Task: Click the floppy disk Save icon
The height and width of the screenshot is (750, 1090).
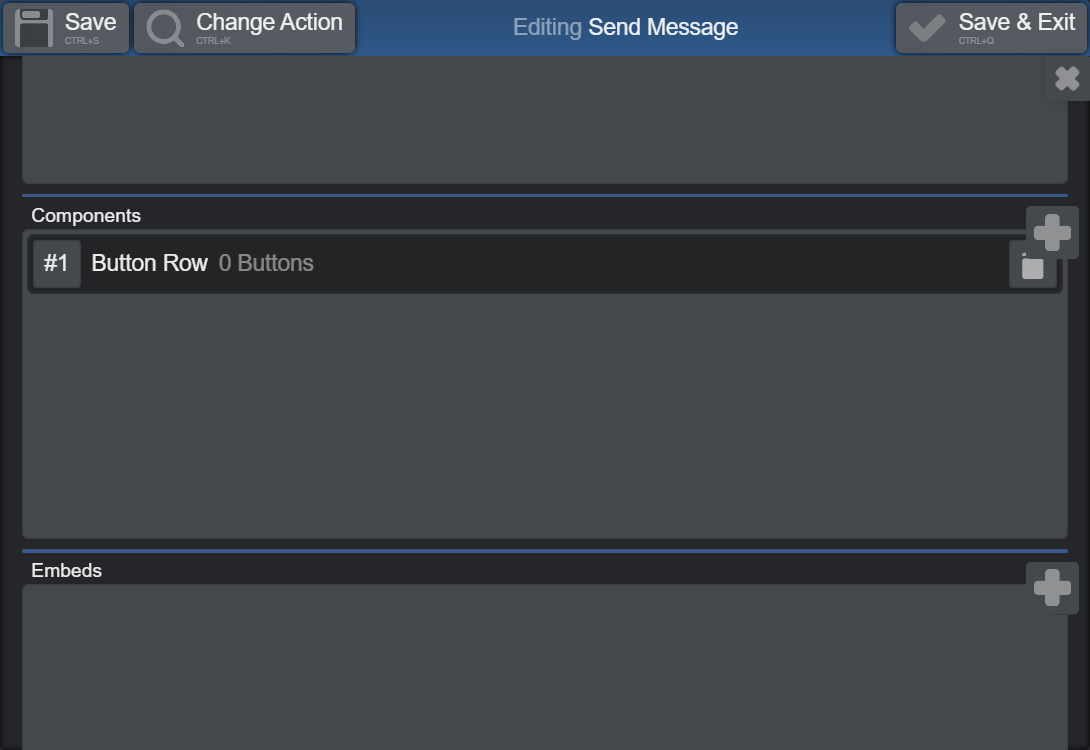Action: [34, 28]
